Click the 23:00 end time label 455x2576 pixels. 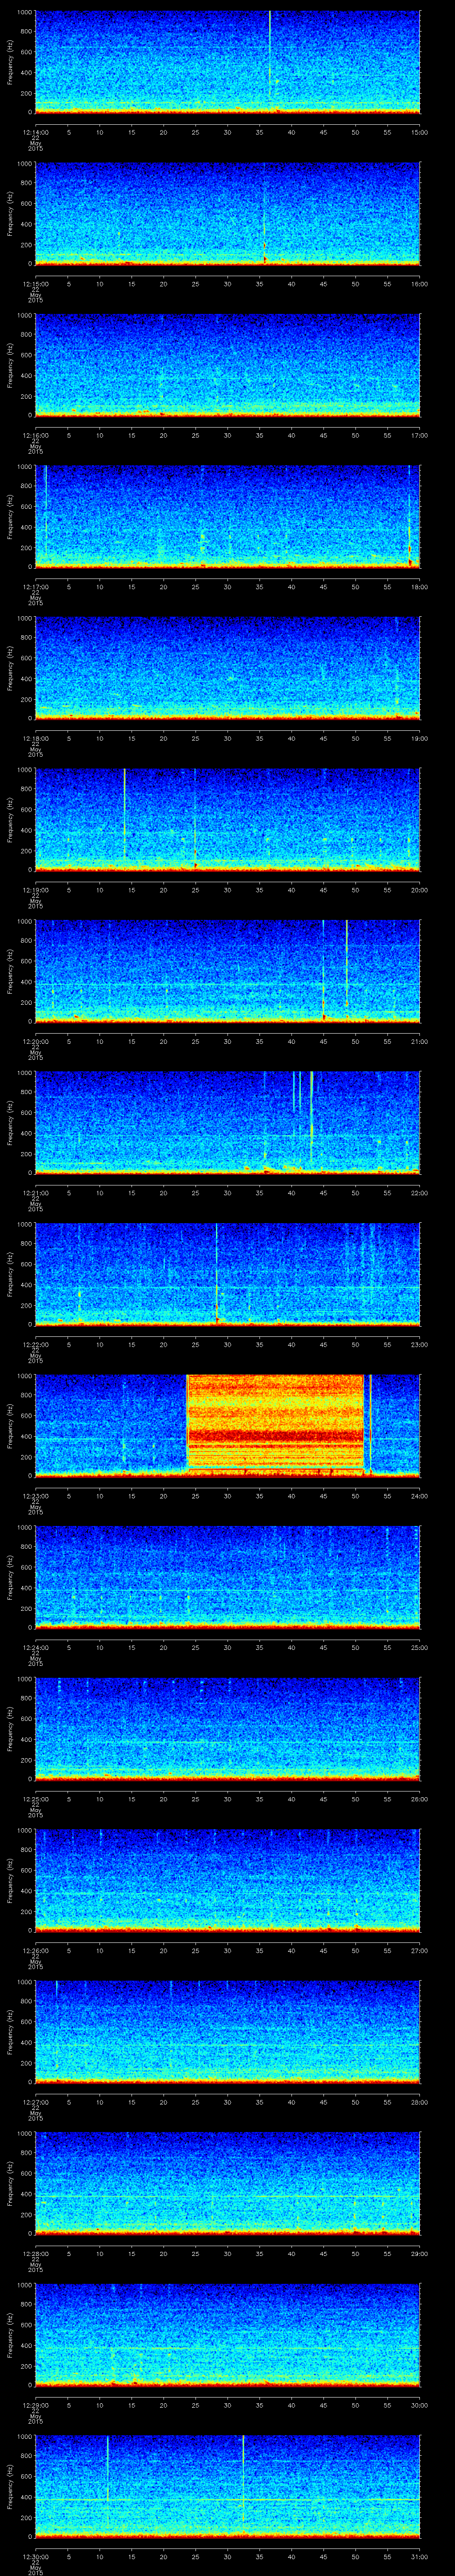[x=419, y=1344]
